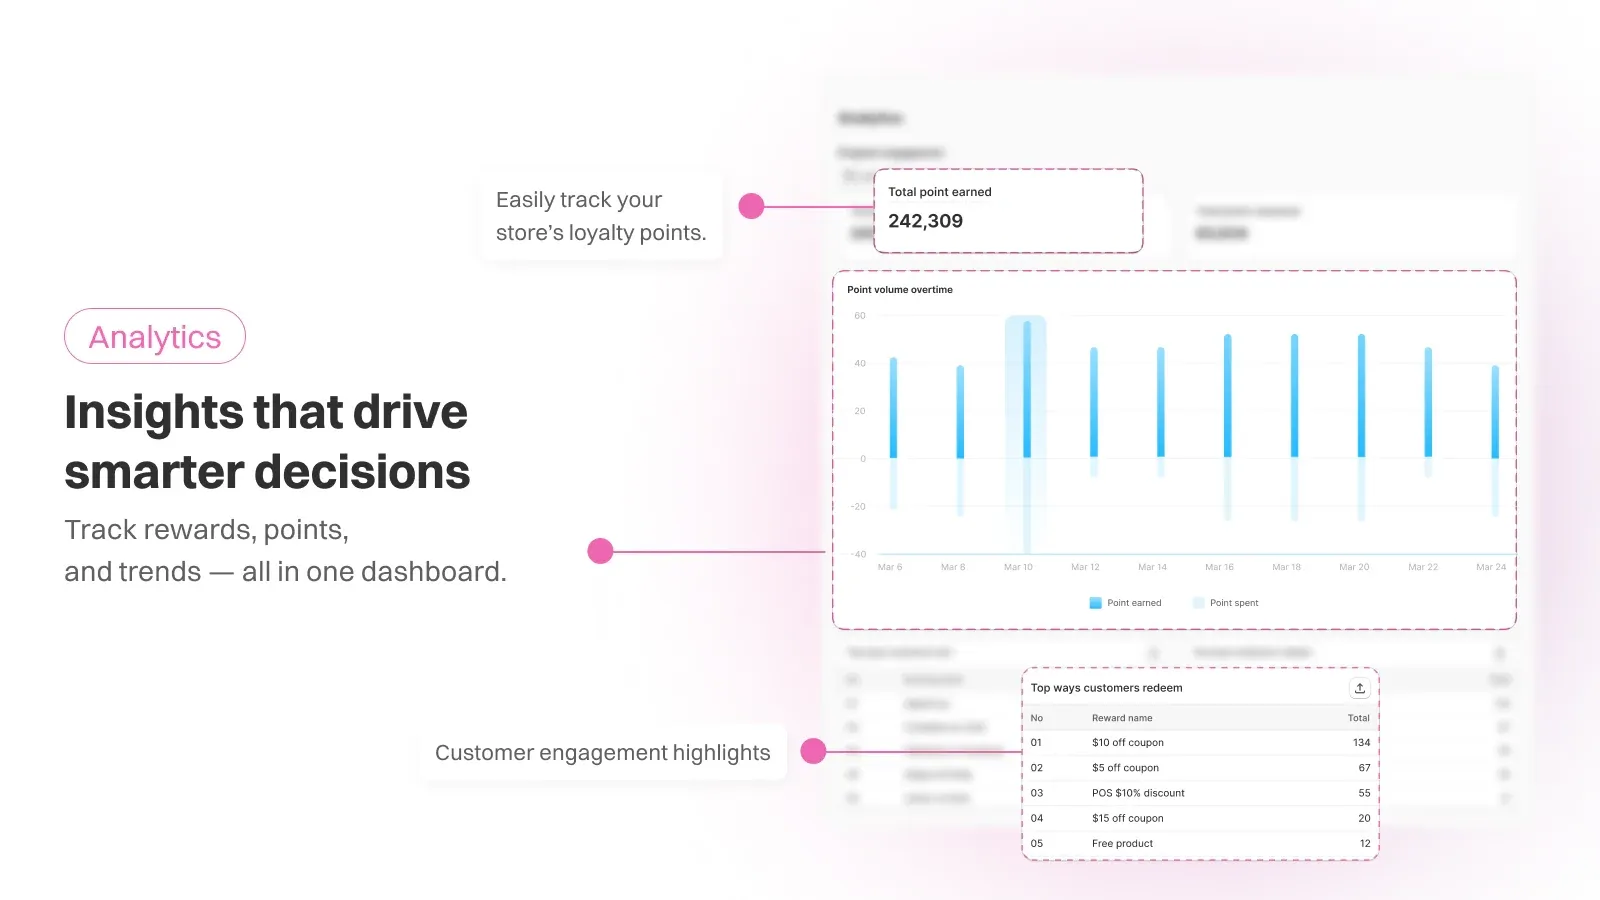The image size is (1600, 900).
Task: Click the 242,309 value
Action: tap(925, 221)
